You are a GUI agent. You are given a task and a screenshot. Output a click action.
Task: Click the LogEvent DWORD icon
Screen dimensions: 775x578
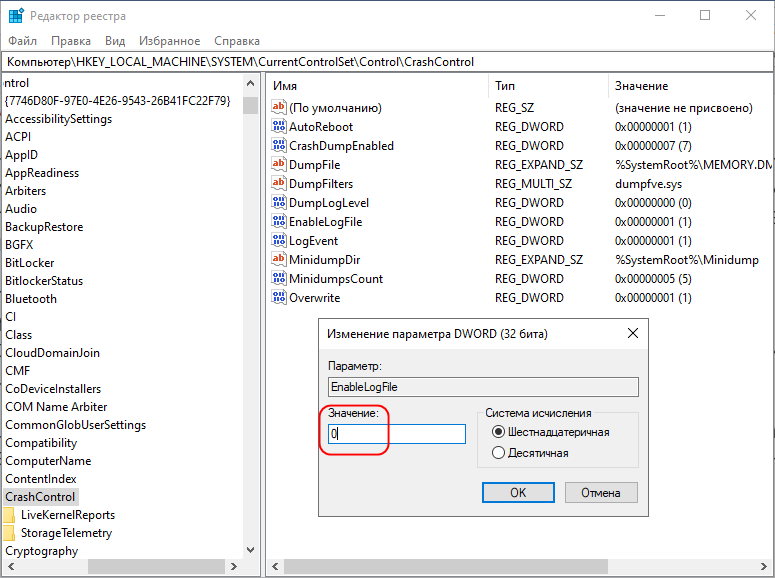tap(279, 240)
